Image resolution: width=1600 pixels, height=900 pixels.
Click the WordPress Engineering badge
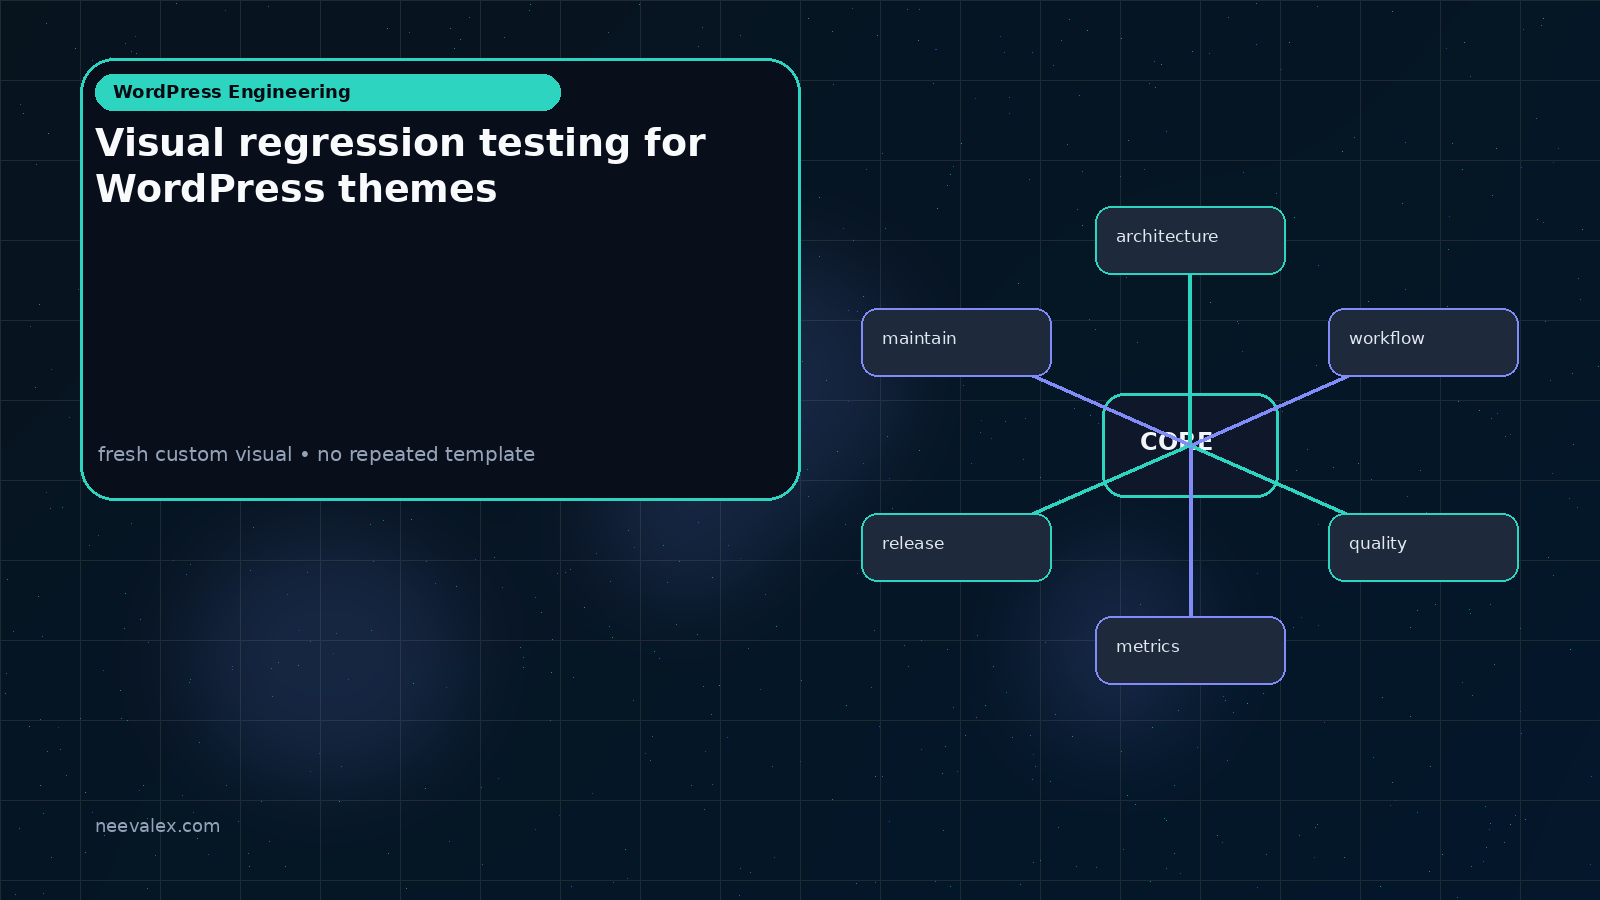328,92
